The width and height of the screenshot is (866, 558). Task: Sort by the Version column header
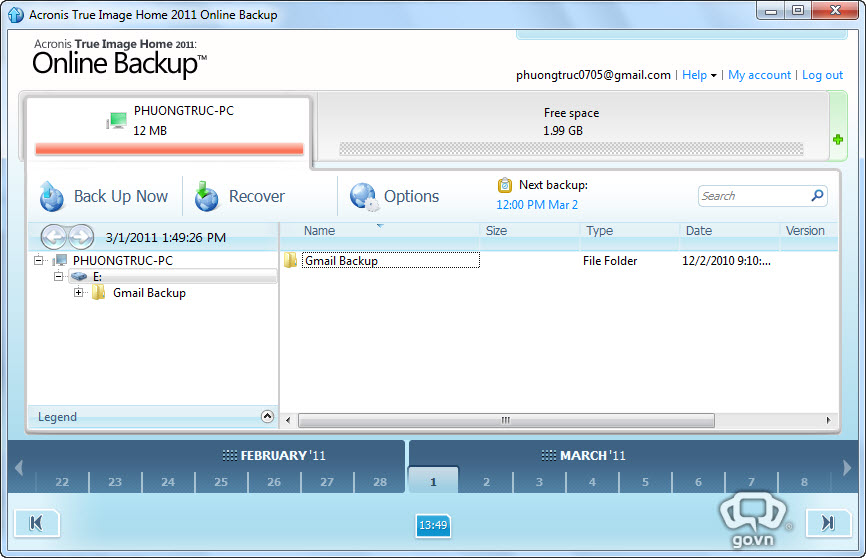[805, 230]
